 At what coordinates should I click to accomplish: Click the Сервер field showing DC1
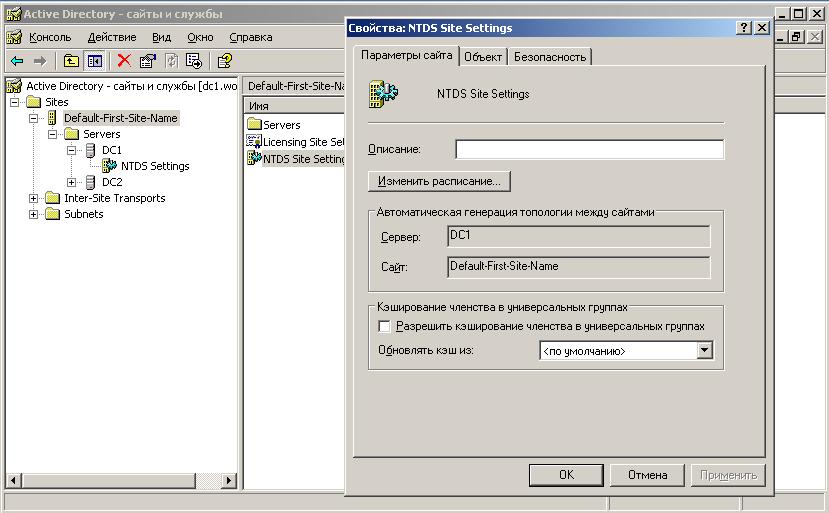pos(578,236)
